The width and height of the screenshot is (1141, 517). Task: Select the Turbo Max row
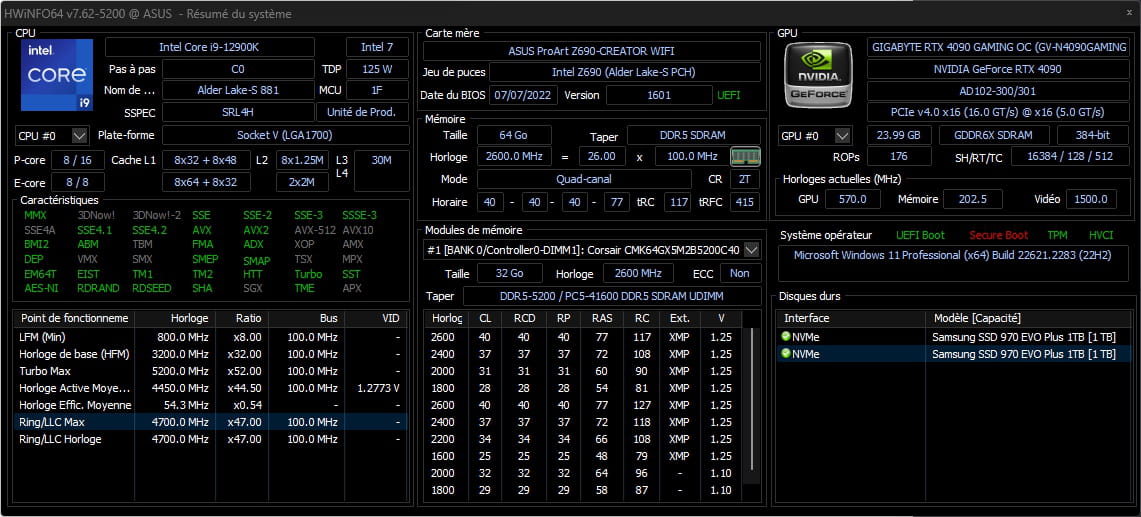(211, 371)
